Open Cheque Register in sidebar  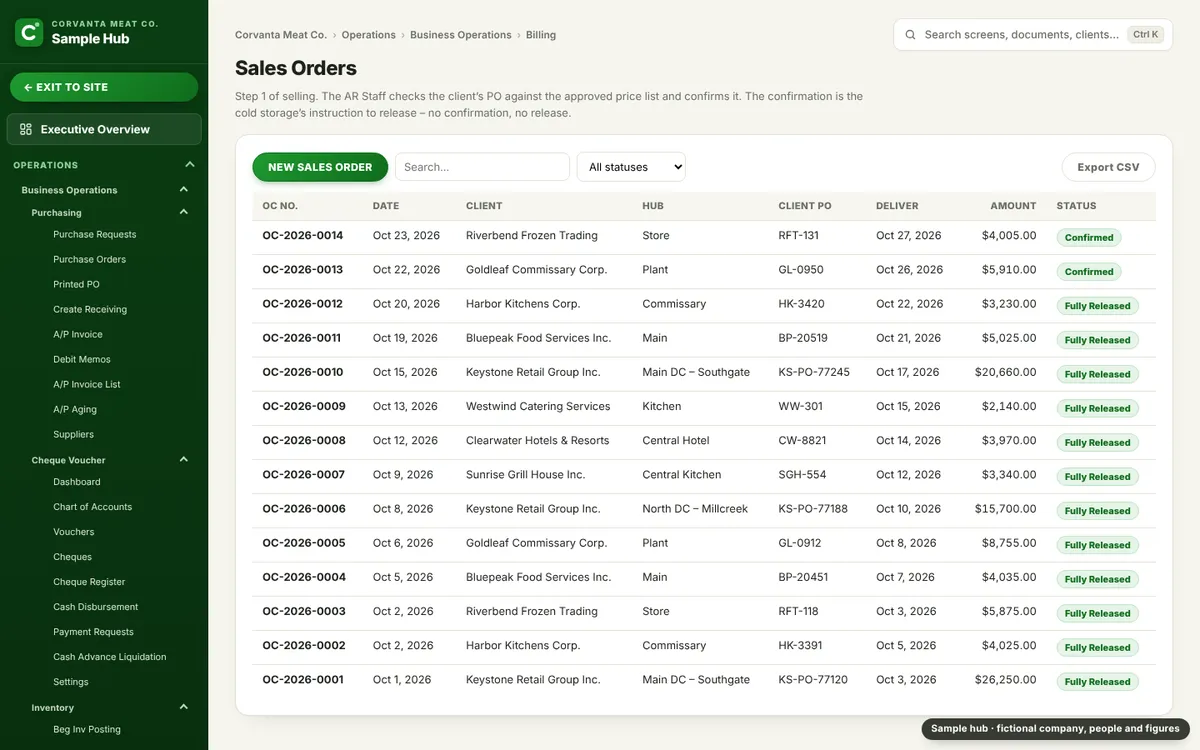pos(89,582)
